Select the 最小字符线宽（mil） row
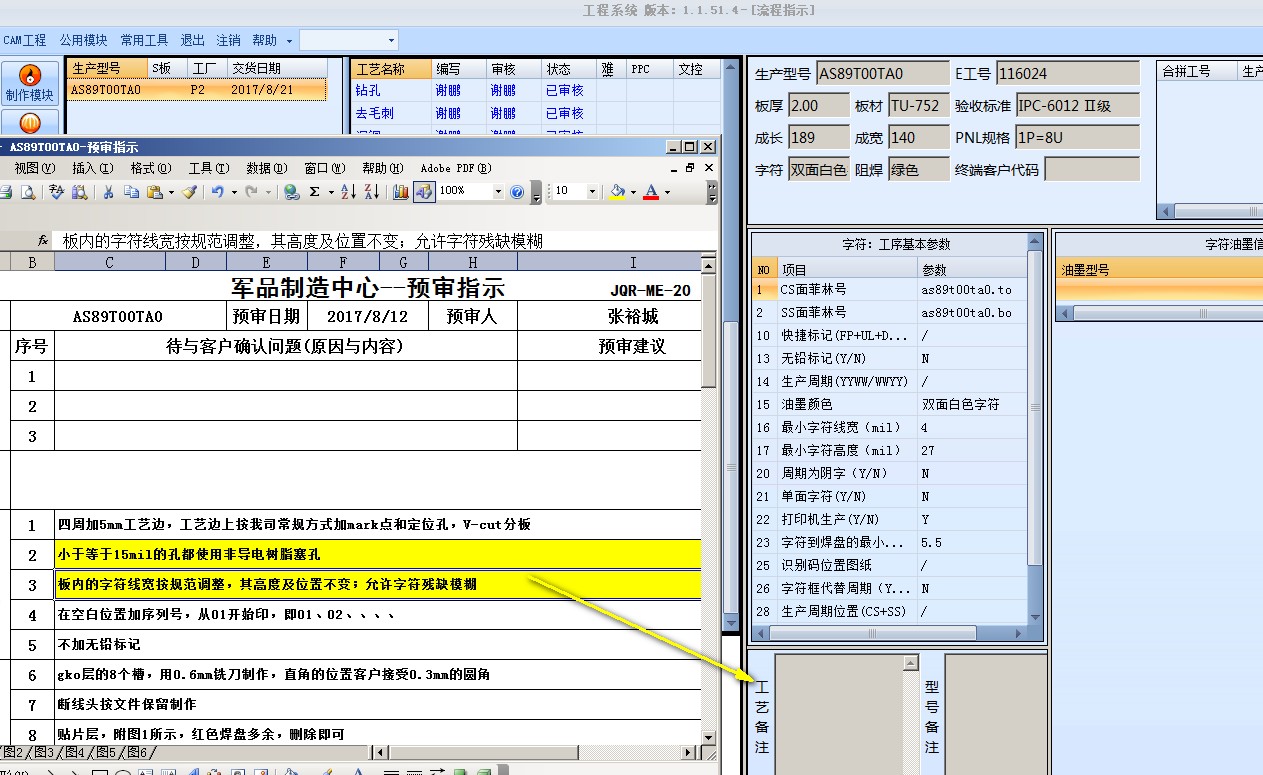Screen dimensions: 1263x775 (889, 428)
